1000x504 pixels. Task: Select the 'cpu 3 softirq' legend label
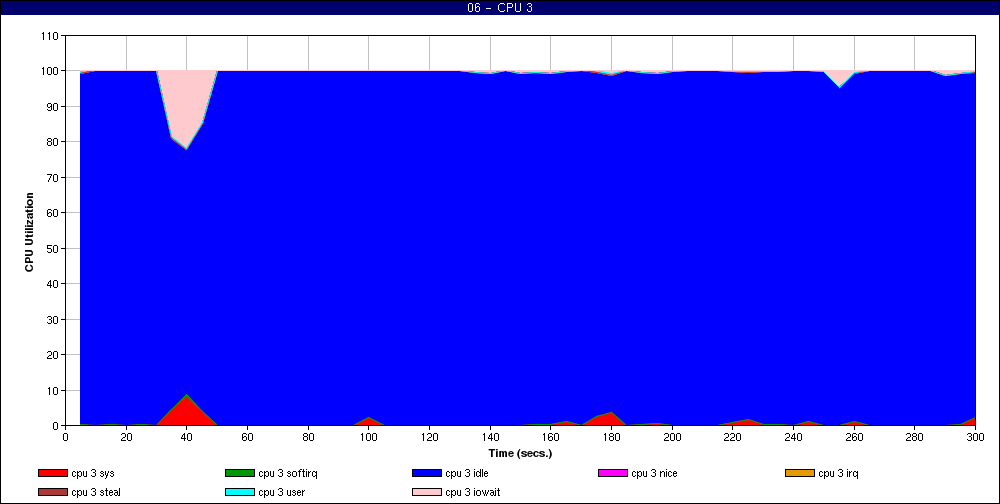288,473
